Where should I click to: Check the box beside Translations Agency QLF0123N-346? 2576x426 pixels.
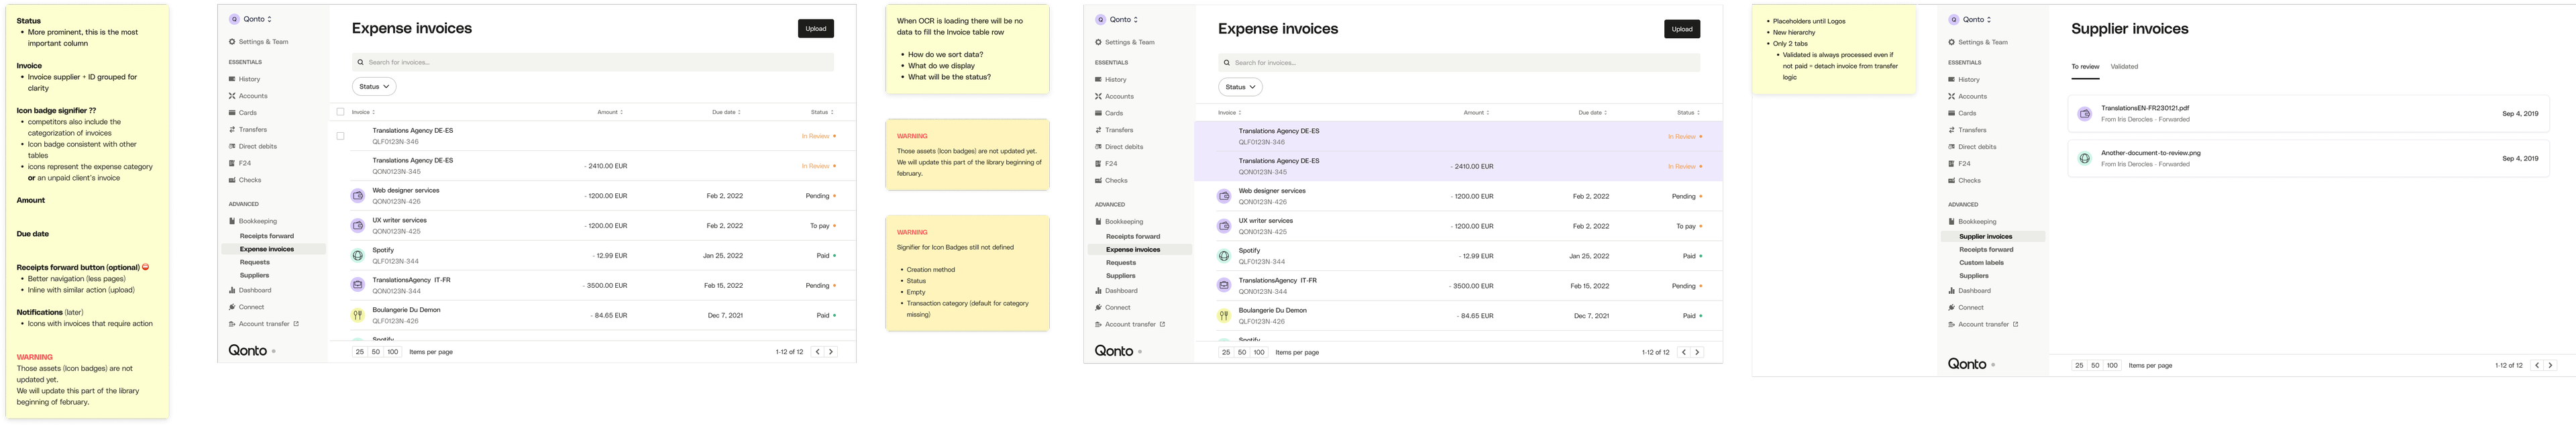click(340, 136)
